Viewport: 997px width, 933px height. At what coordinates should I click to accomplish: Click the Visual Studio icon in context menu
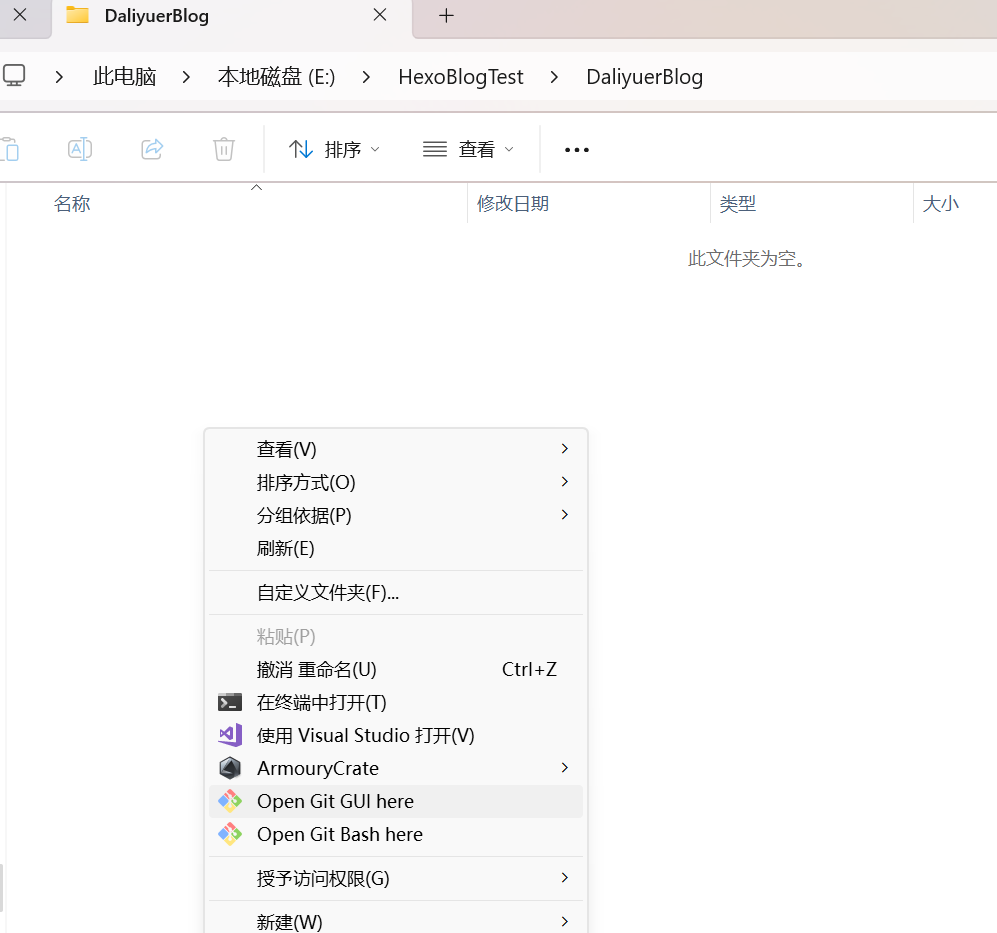(x=230, y=735)
